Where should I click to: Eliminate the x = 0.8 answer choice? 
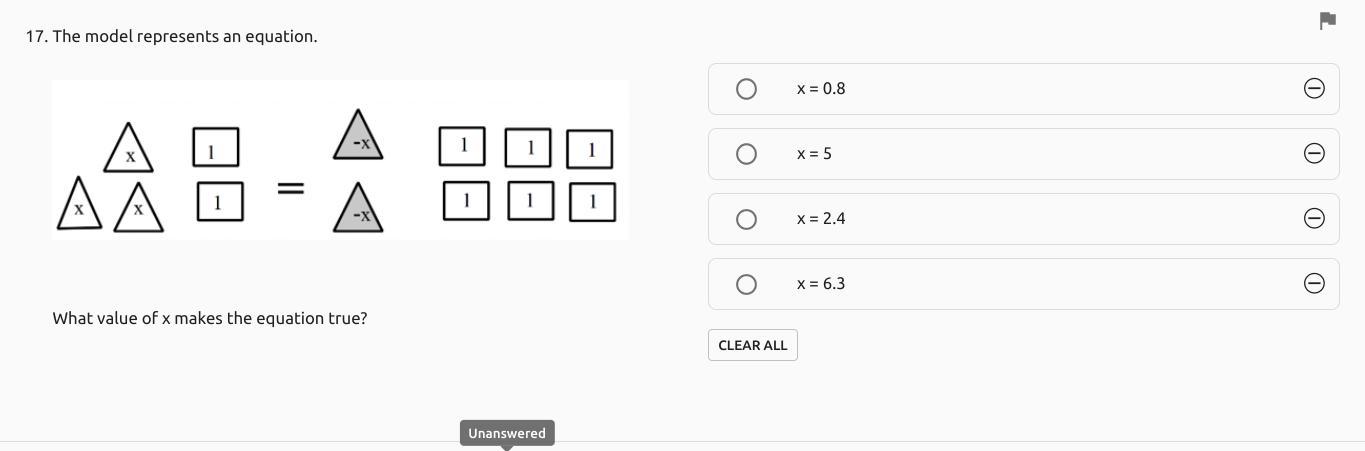click(x=1314, y=89)
